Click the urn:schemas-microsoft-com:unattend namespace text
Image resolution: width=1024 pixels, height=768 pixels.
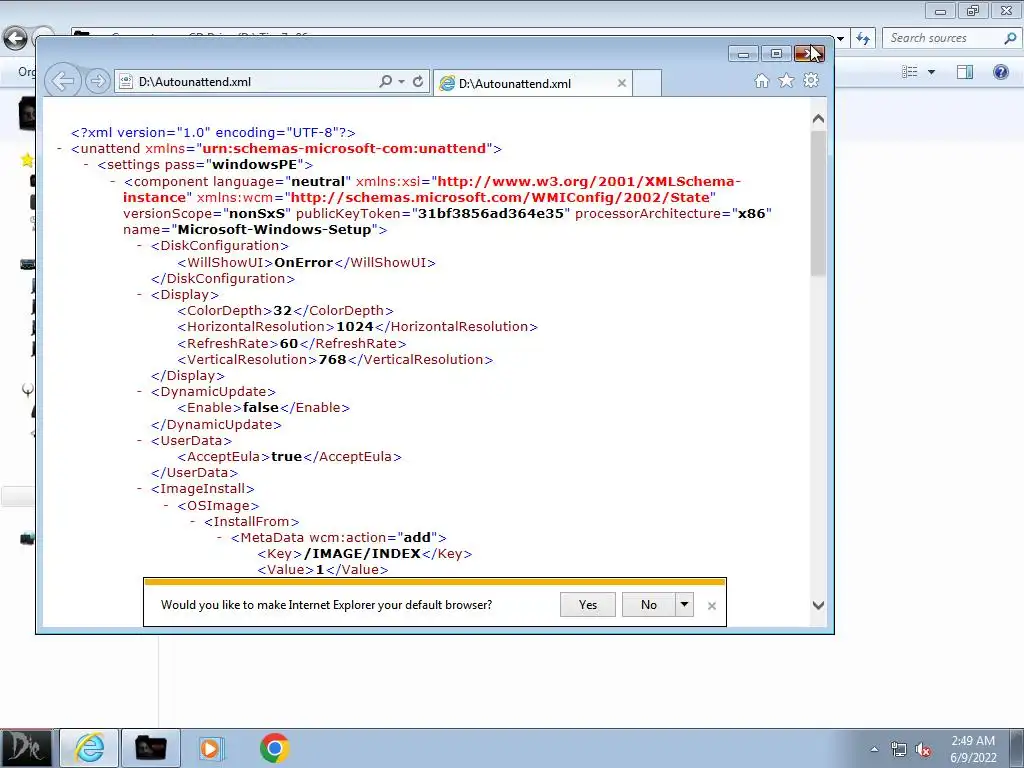[344, 148]
